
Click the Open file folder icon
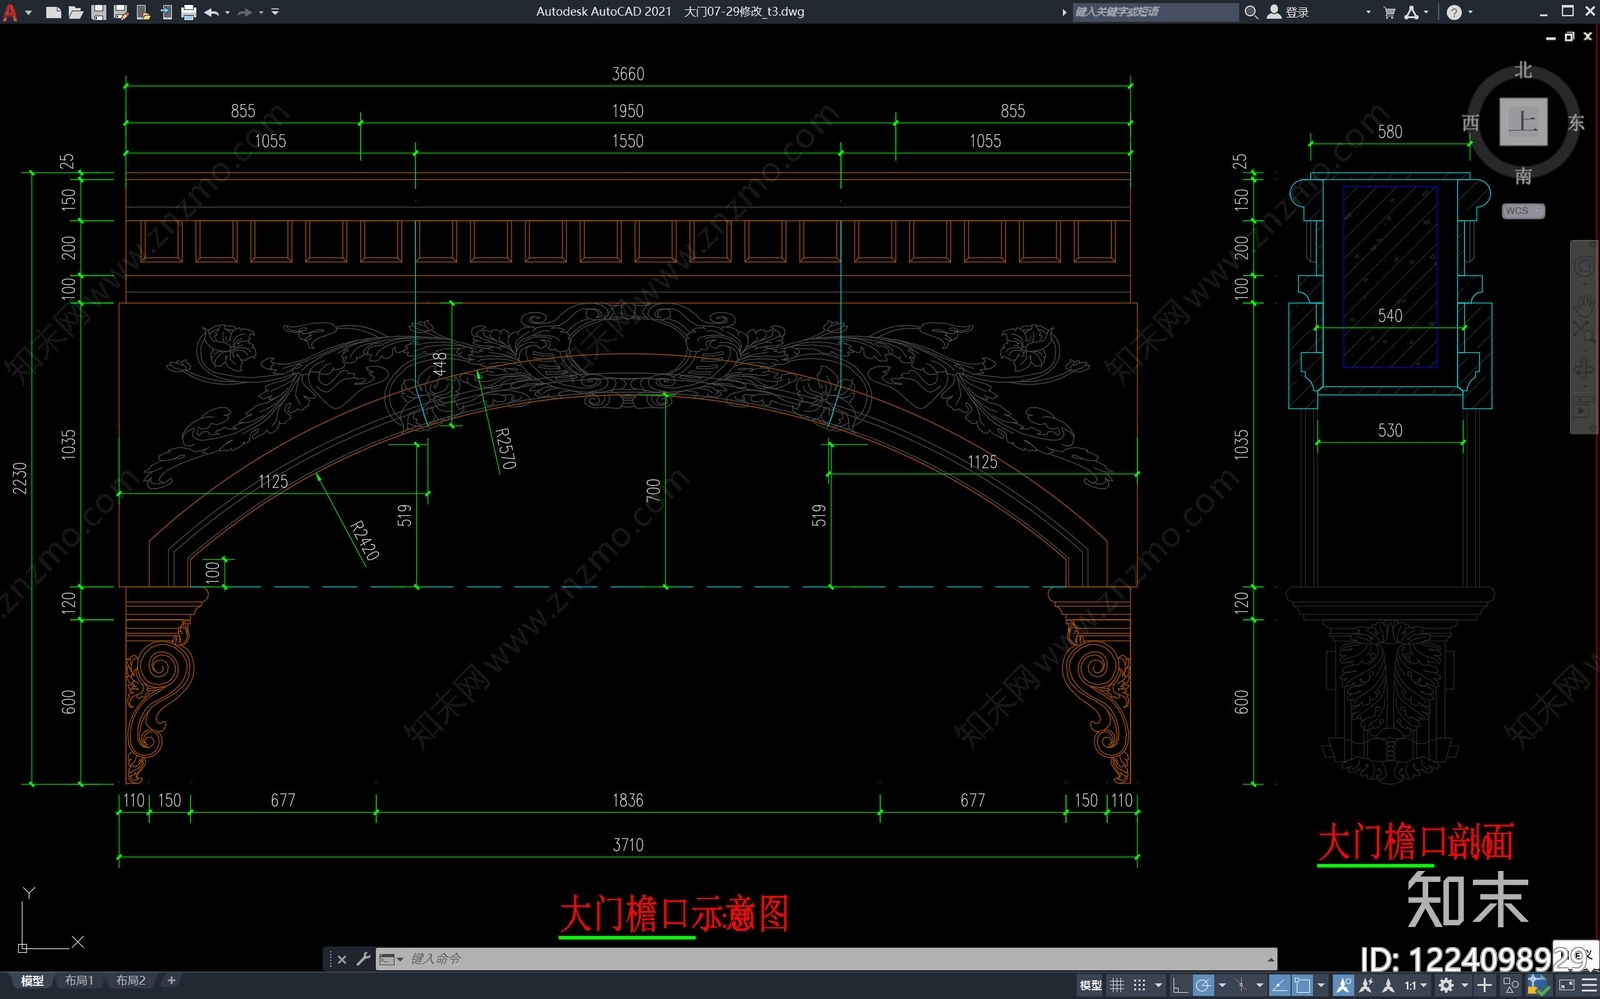tap(75, 12)
